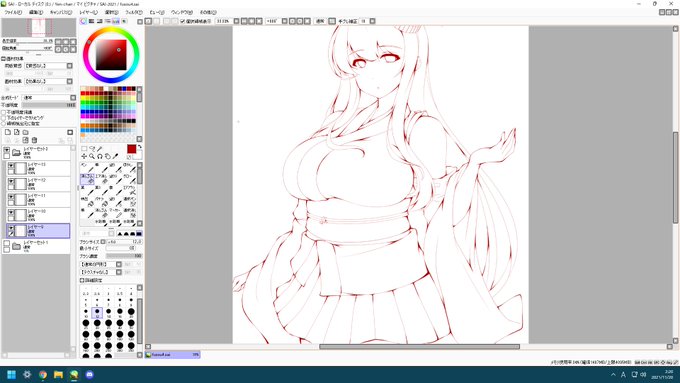Swap foreground and background colors arrow
Image resolution: width=680 pixels, height=383 pixels.
coord(140,146)
